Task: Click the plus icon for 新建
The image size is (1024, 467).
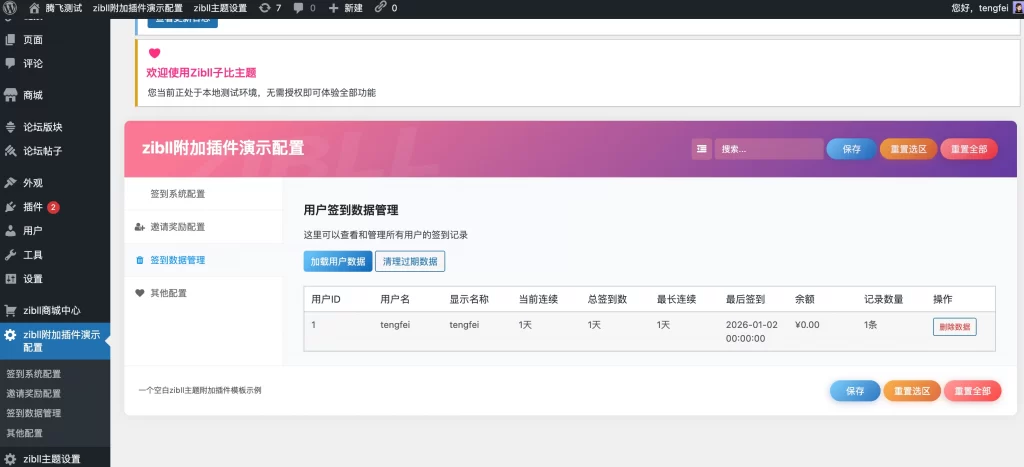Action: 333,8
